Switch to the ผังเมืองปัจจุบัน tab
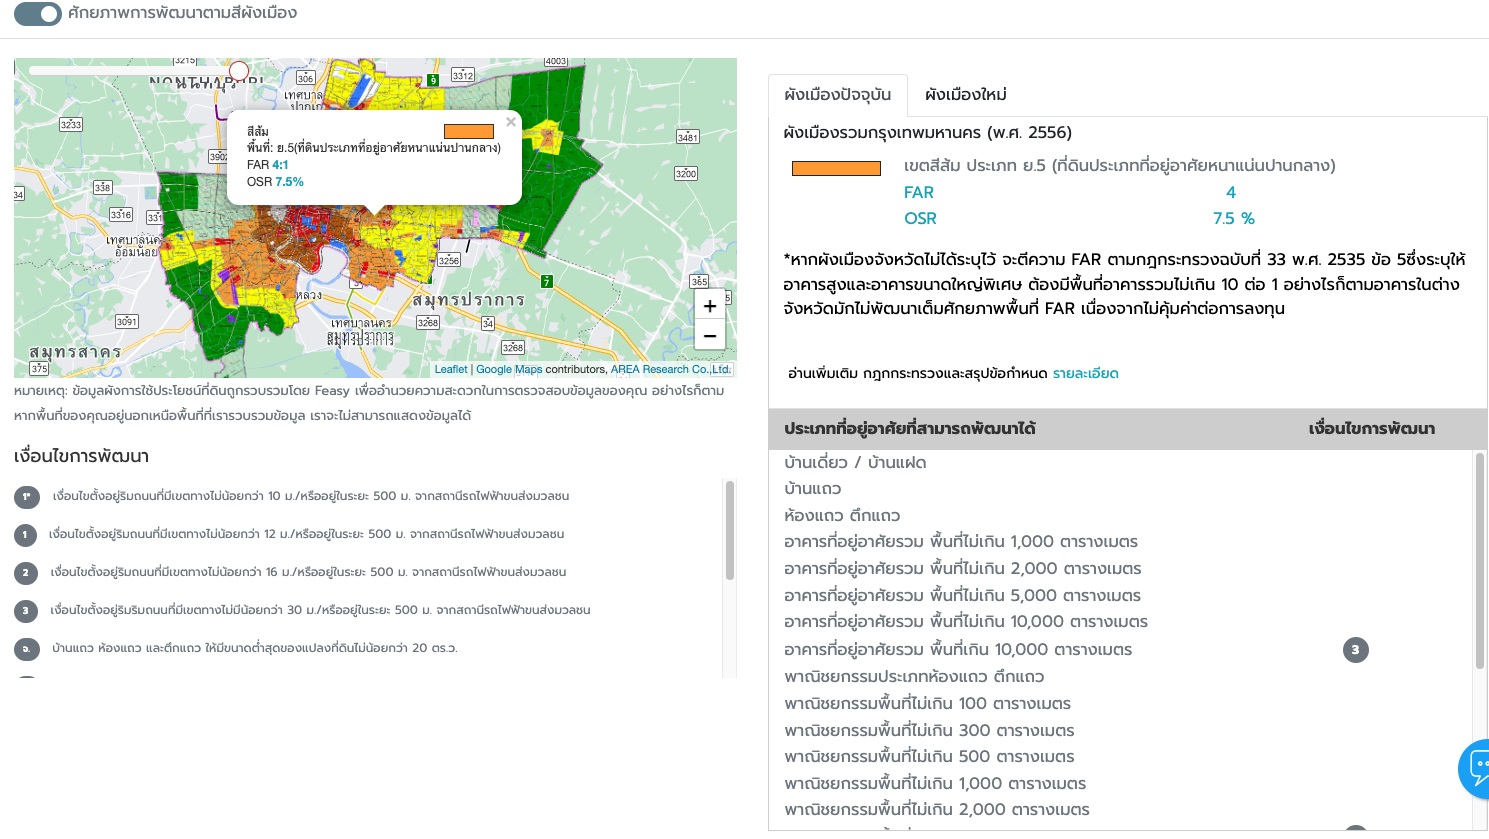Screen dimensions: 1489x839 coord(838,95)
